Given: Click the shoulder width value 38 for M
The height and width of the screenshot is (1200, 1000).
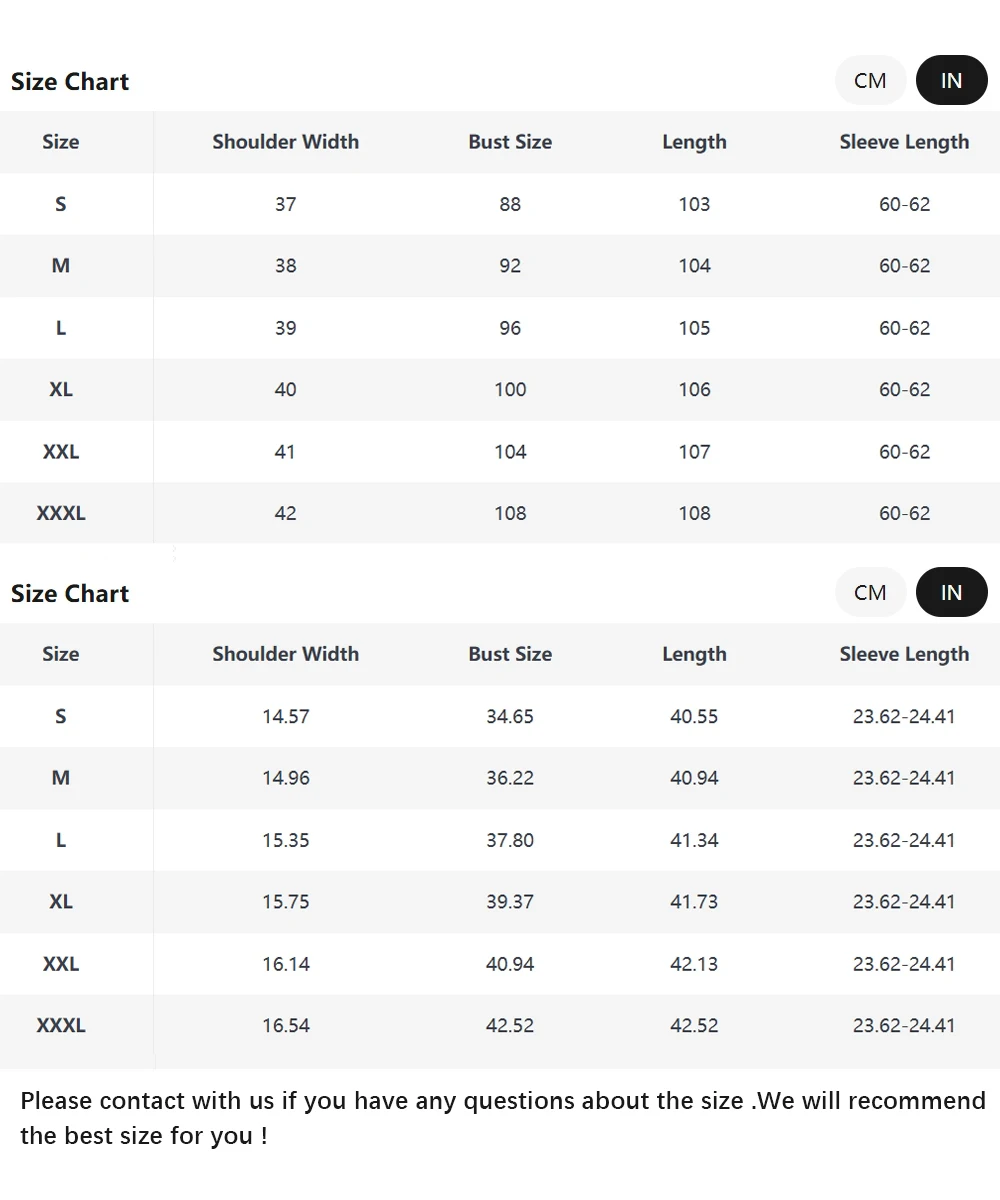Looking at the screenshot, I should tap(285, 266).
